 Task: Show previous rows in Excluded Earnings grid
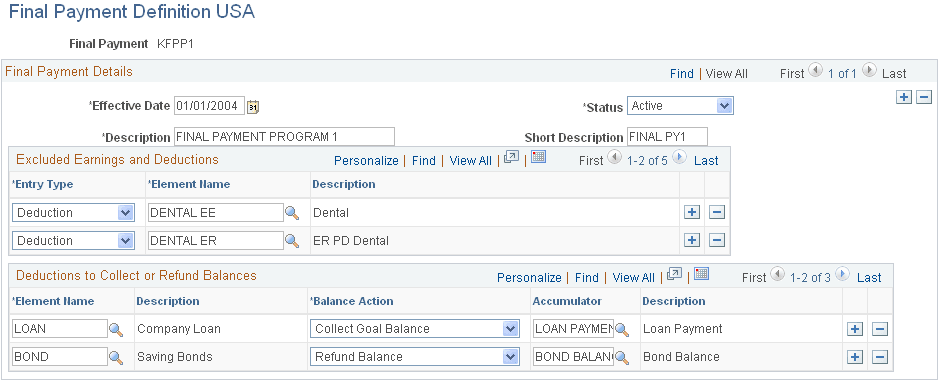click(x=614, y=157)
